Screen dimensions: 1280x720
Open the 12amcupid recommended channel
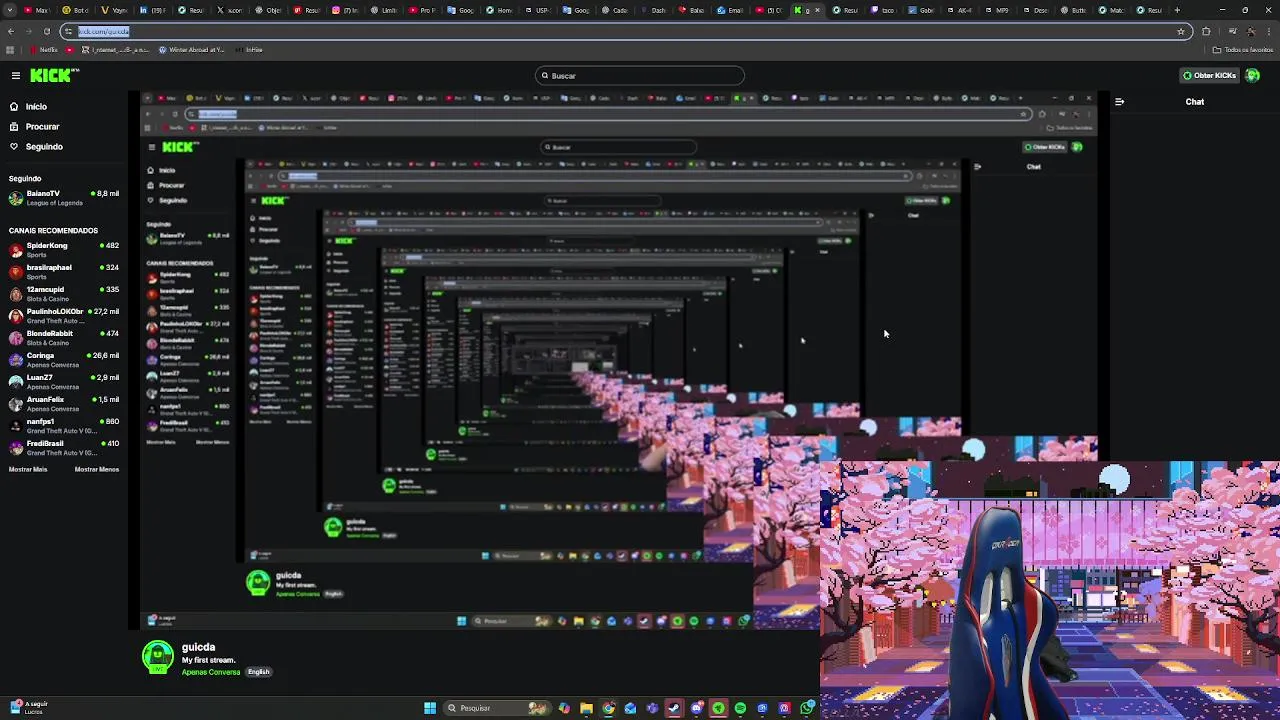point(64,294)
